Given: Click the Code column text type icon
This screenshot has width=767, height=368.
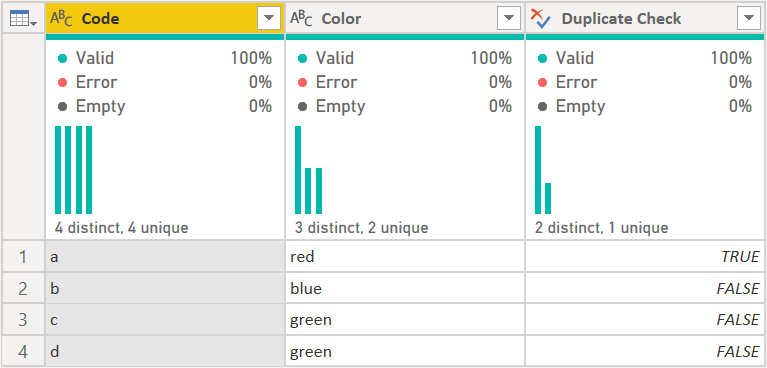Looking at the screenshot, I should (61, 19).
